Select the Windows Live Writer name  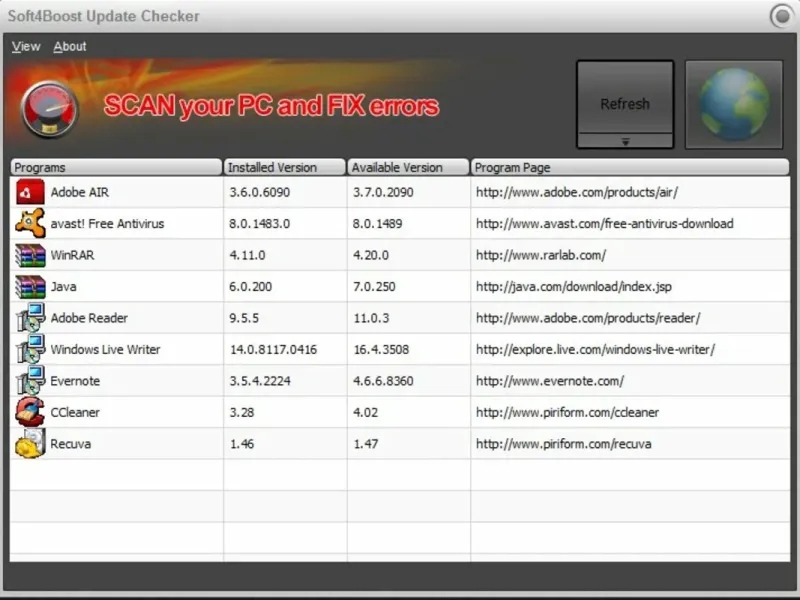click(x=105, y=349)
